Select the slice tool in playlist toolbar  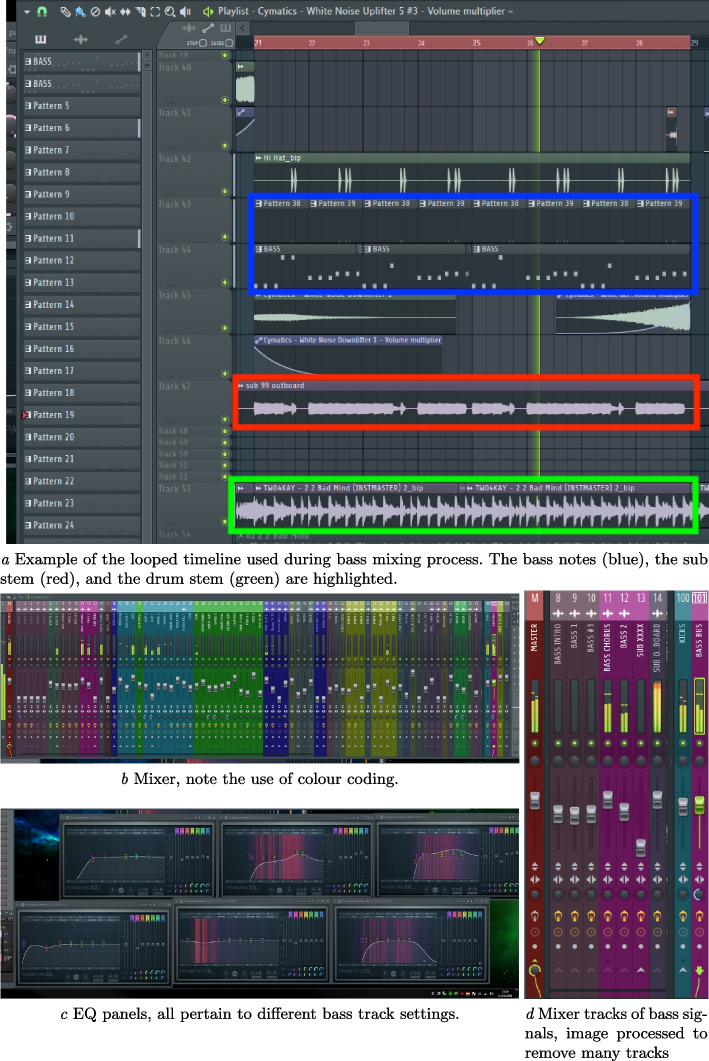[x=140, y=12]
